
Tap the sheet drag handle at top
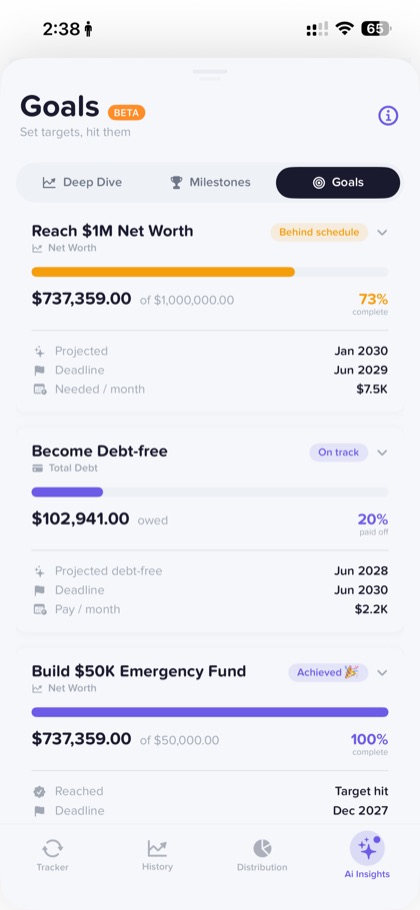210,74
